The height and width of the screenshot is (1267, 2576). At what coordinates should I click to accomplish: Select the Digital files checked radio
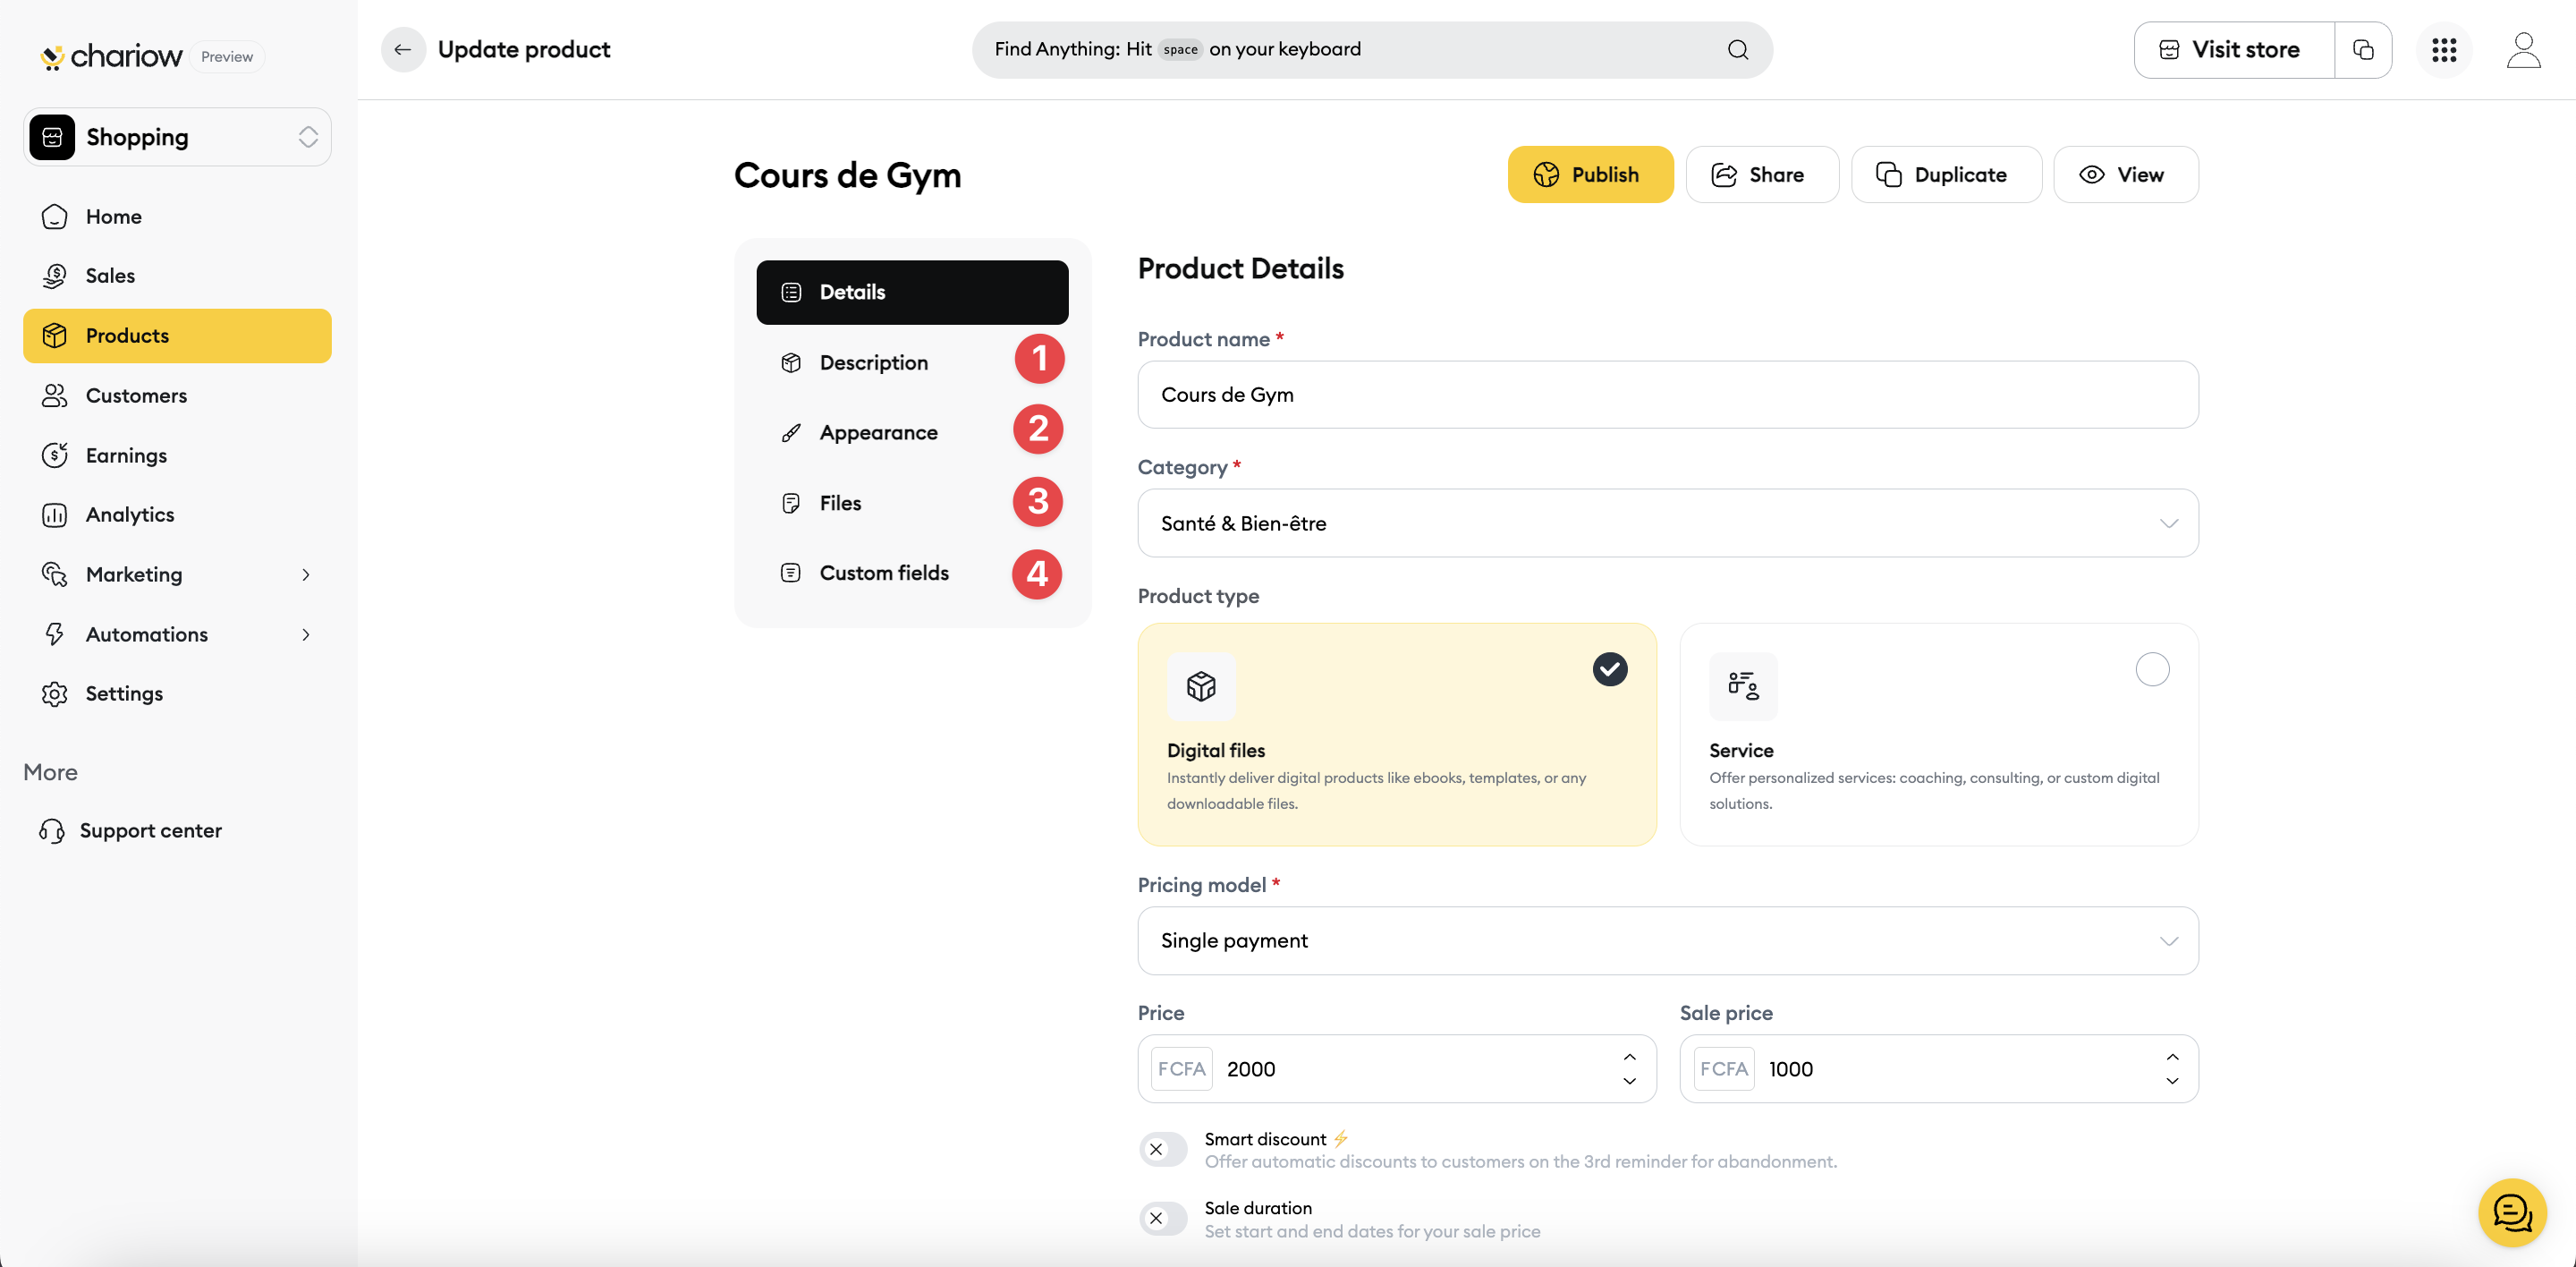coord(1610,669)
